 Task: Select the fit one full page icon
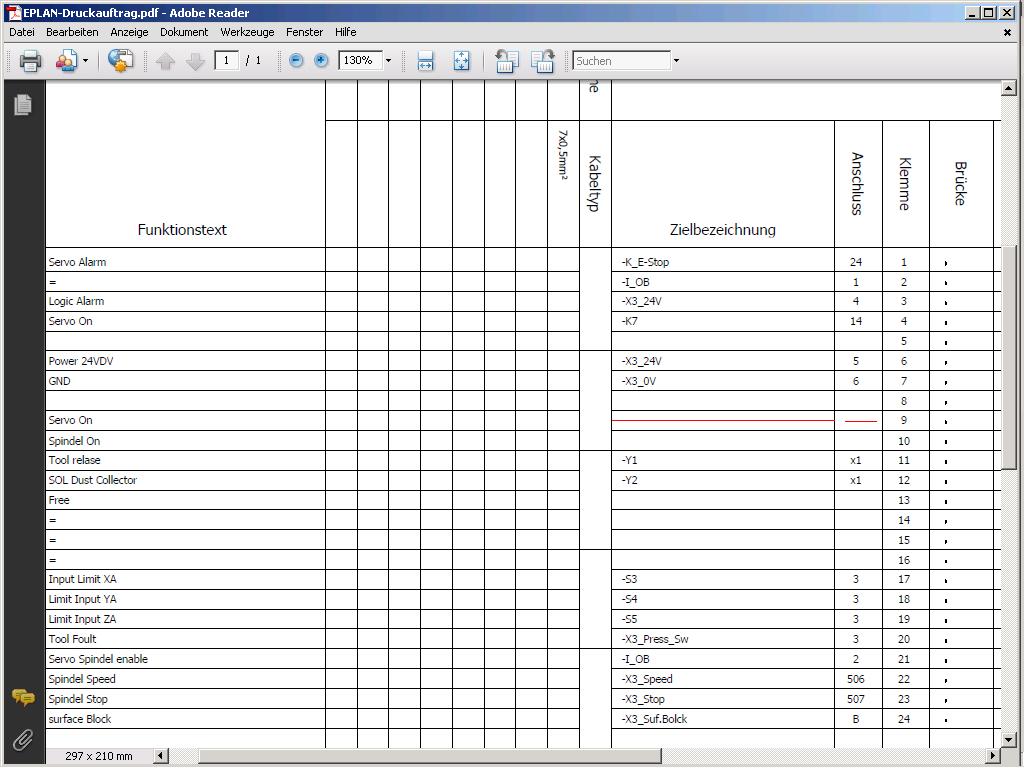461,61
